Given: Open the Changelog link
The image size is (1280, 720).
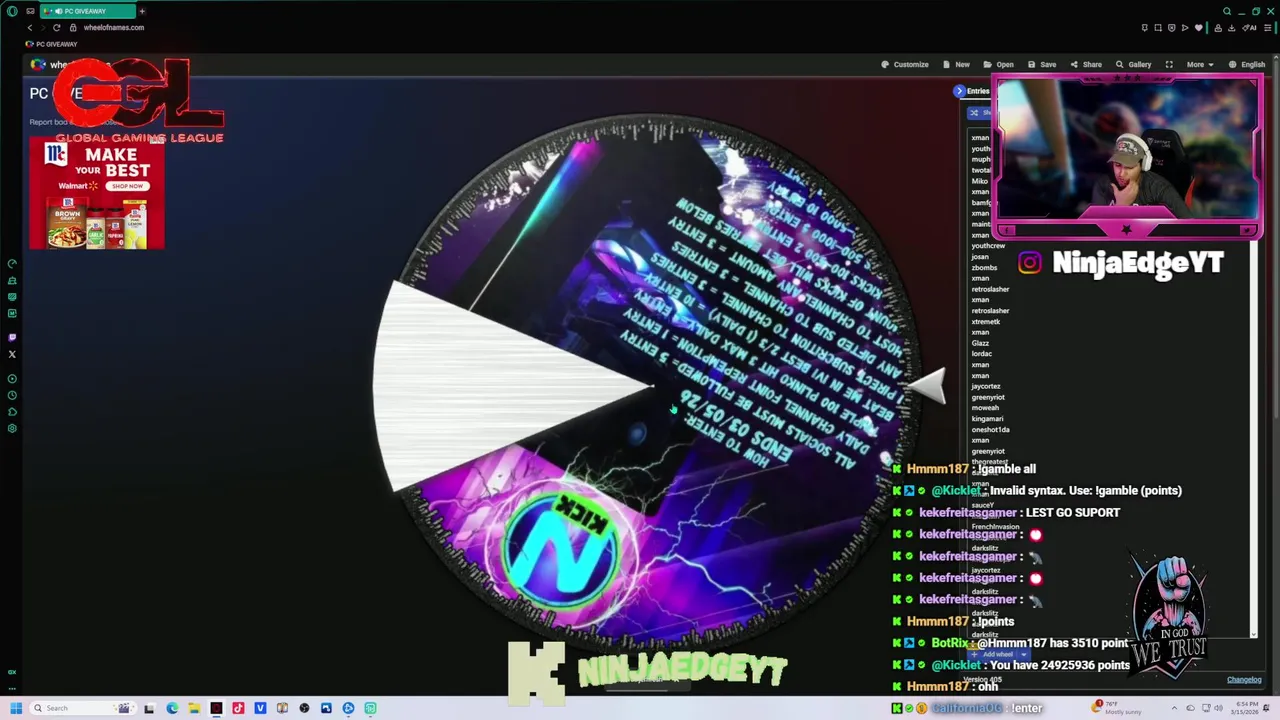Looking at the screenshot, I should point(1244,680).
